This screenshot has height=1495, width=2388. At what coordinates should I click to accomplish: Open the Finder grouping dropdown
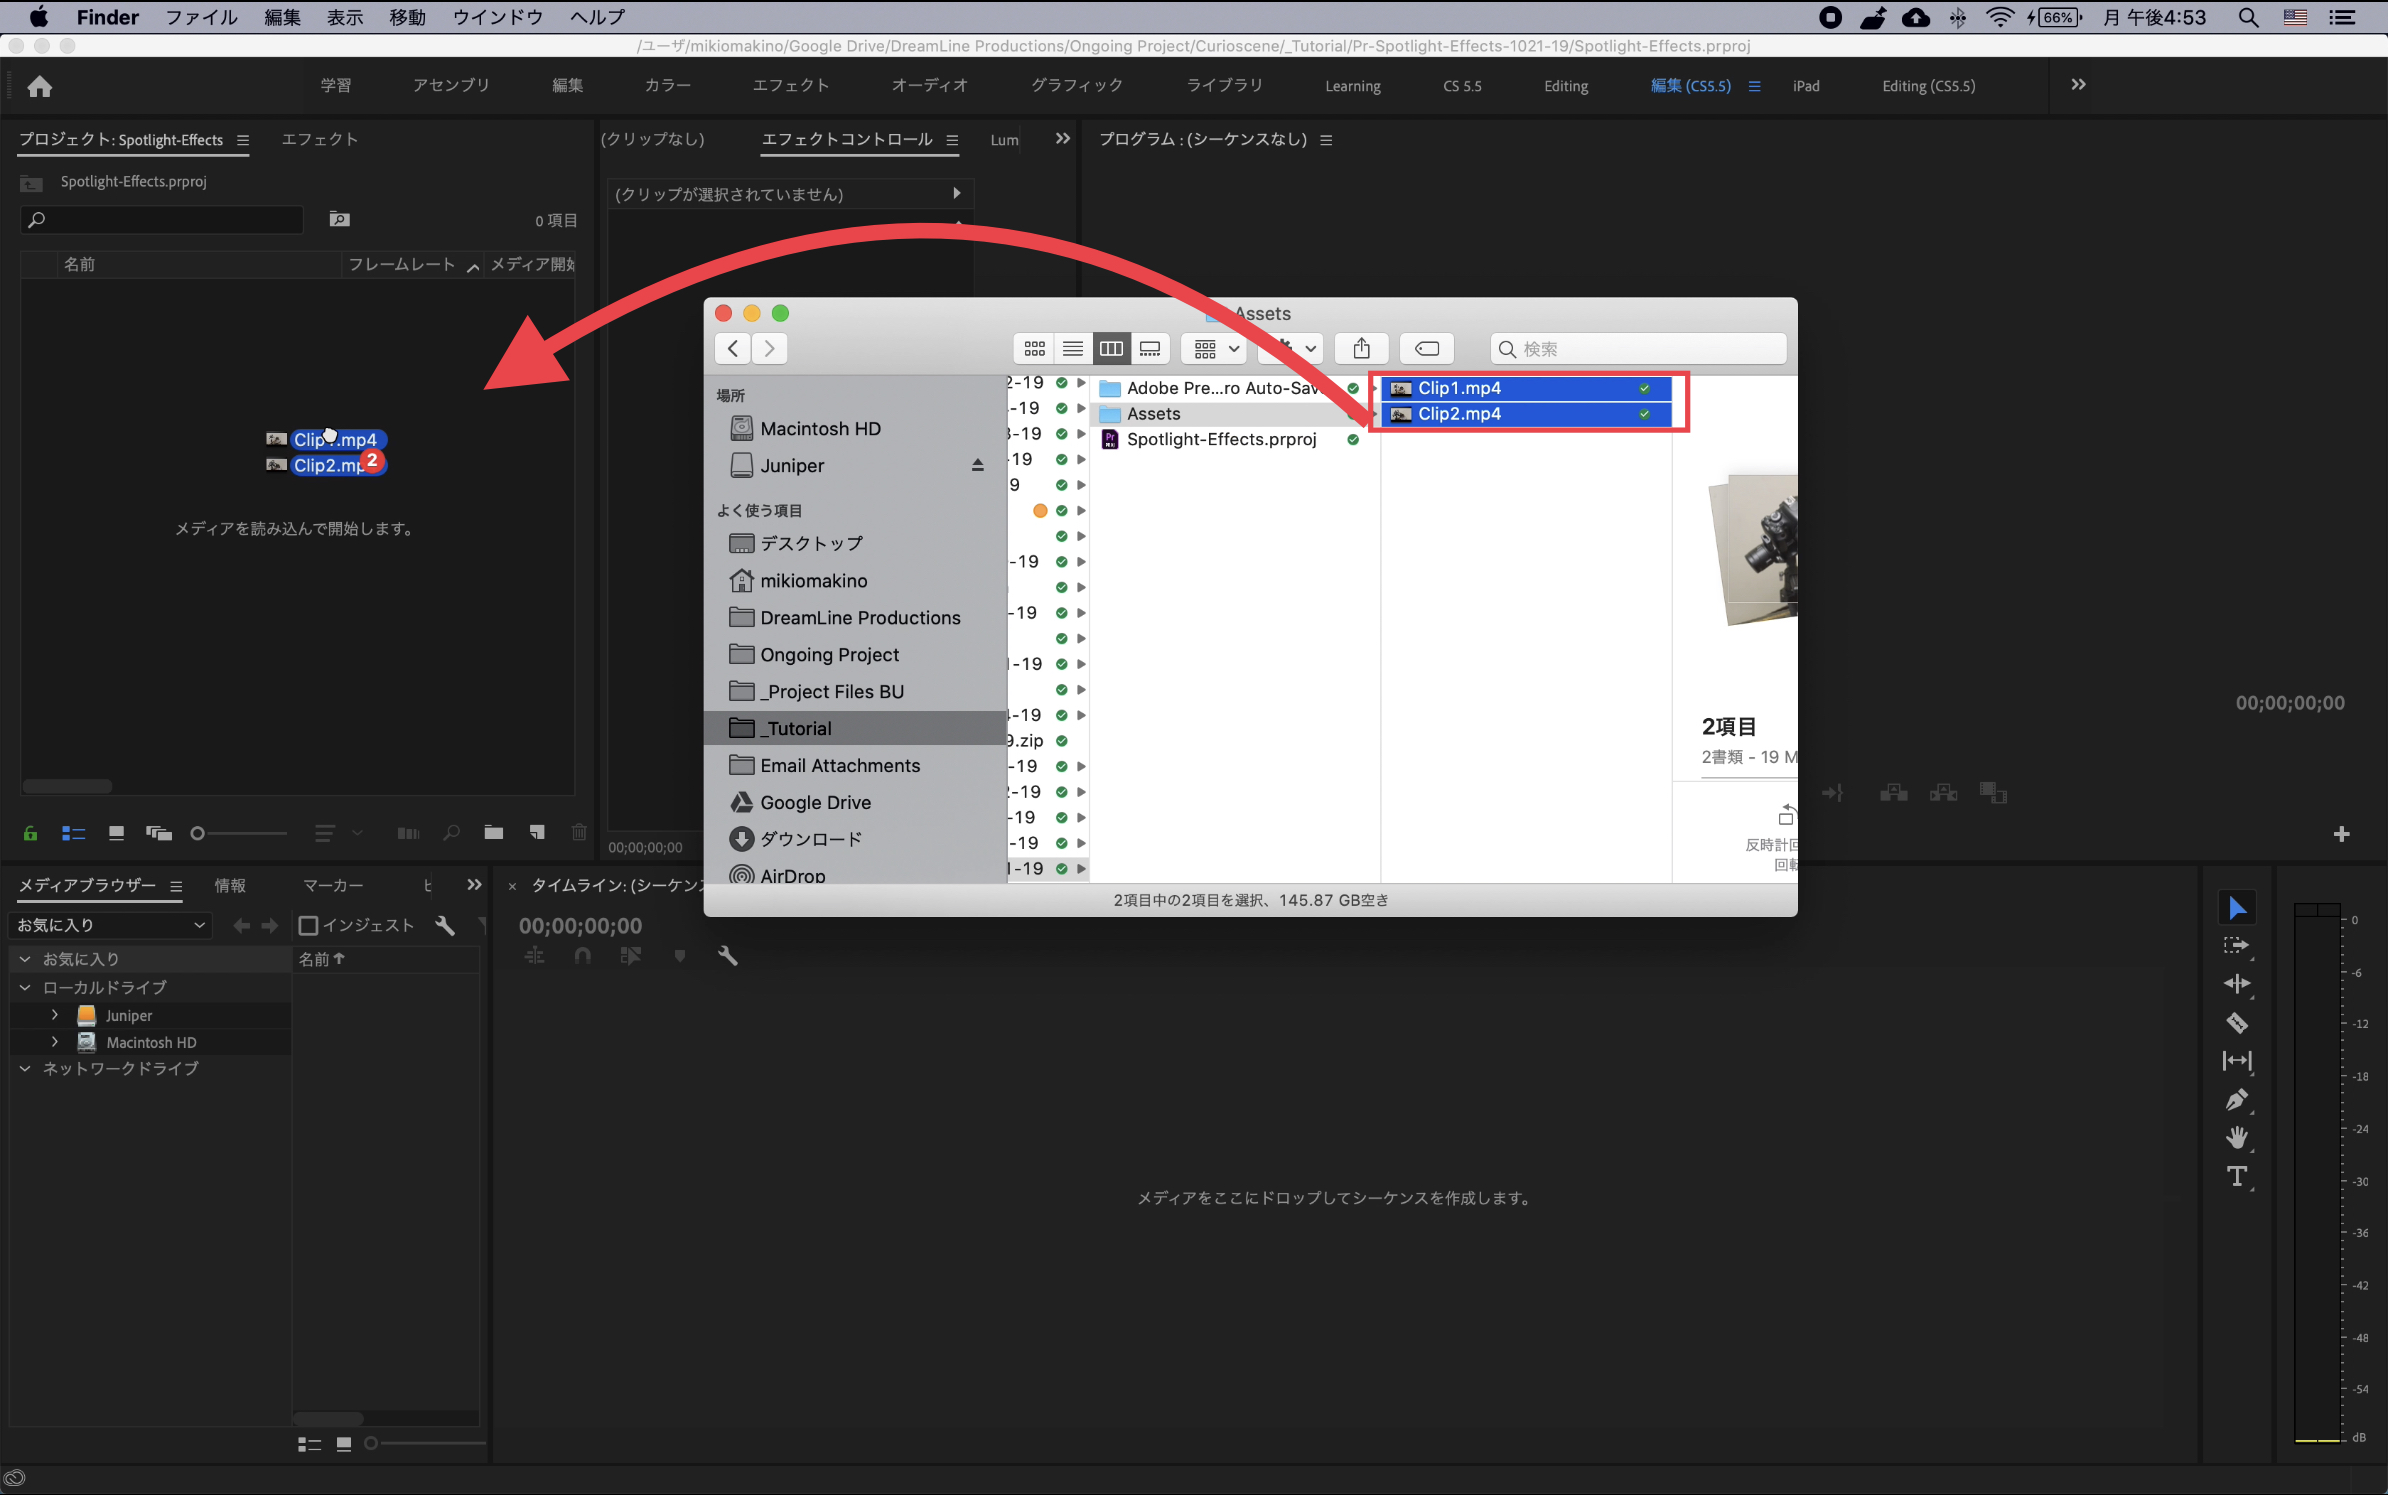(x=1213, y=348)
